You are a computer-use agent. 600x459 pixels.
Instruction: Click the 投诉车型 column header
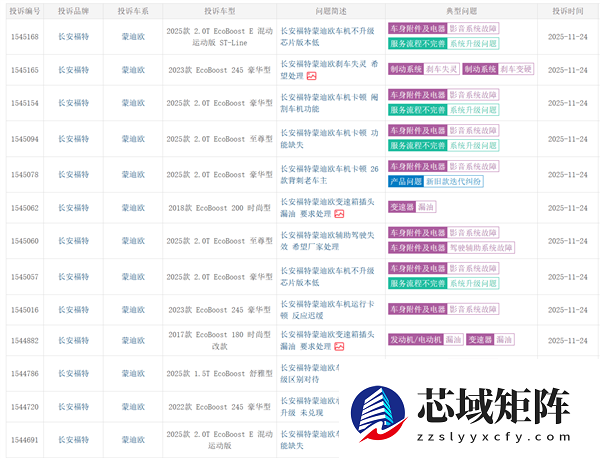point(220,11)
